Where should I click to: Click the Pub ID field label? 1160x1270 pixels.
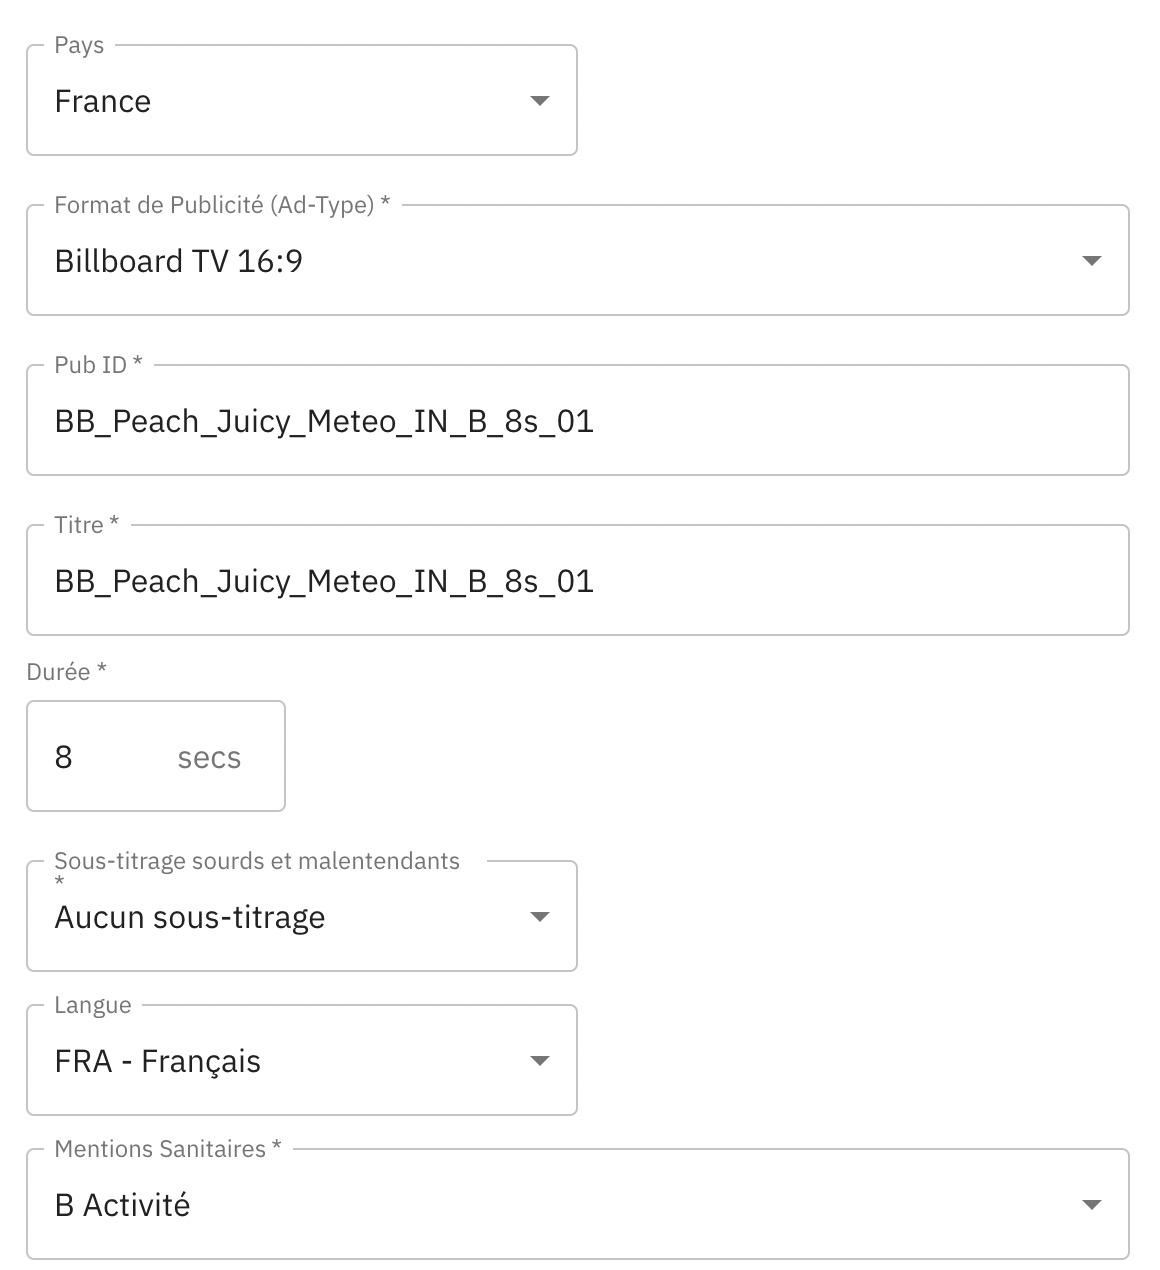click(x=91, y=365)
